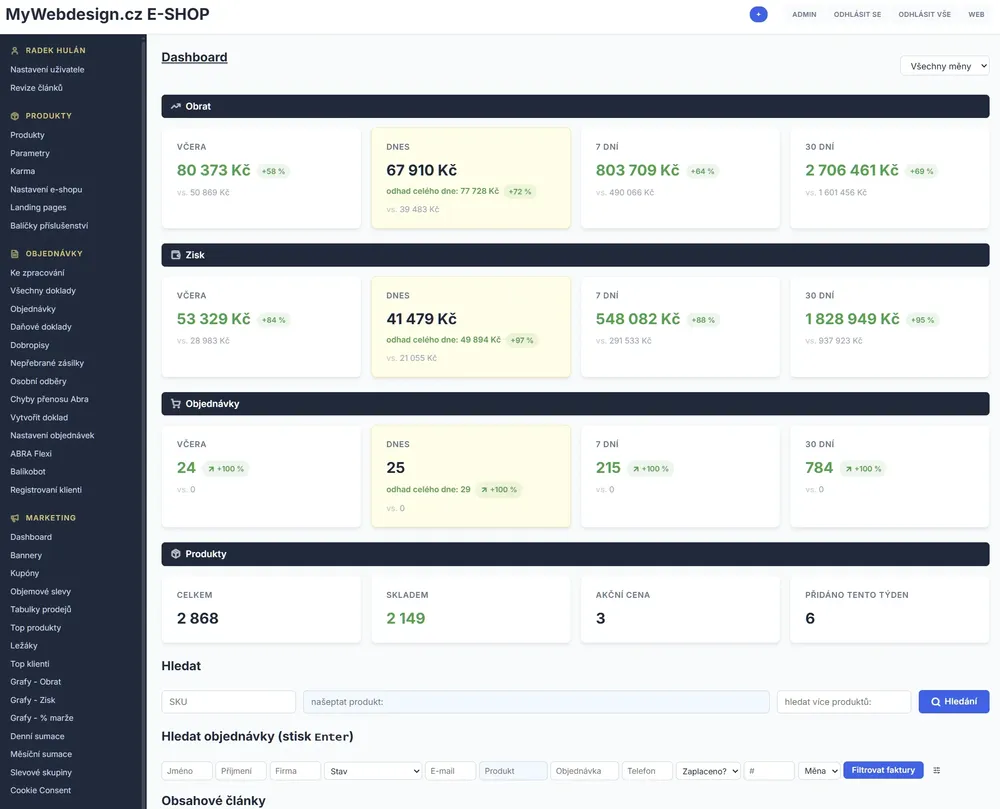Open Grafy - Obrat in the sidebar

pos(36,681)
